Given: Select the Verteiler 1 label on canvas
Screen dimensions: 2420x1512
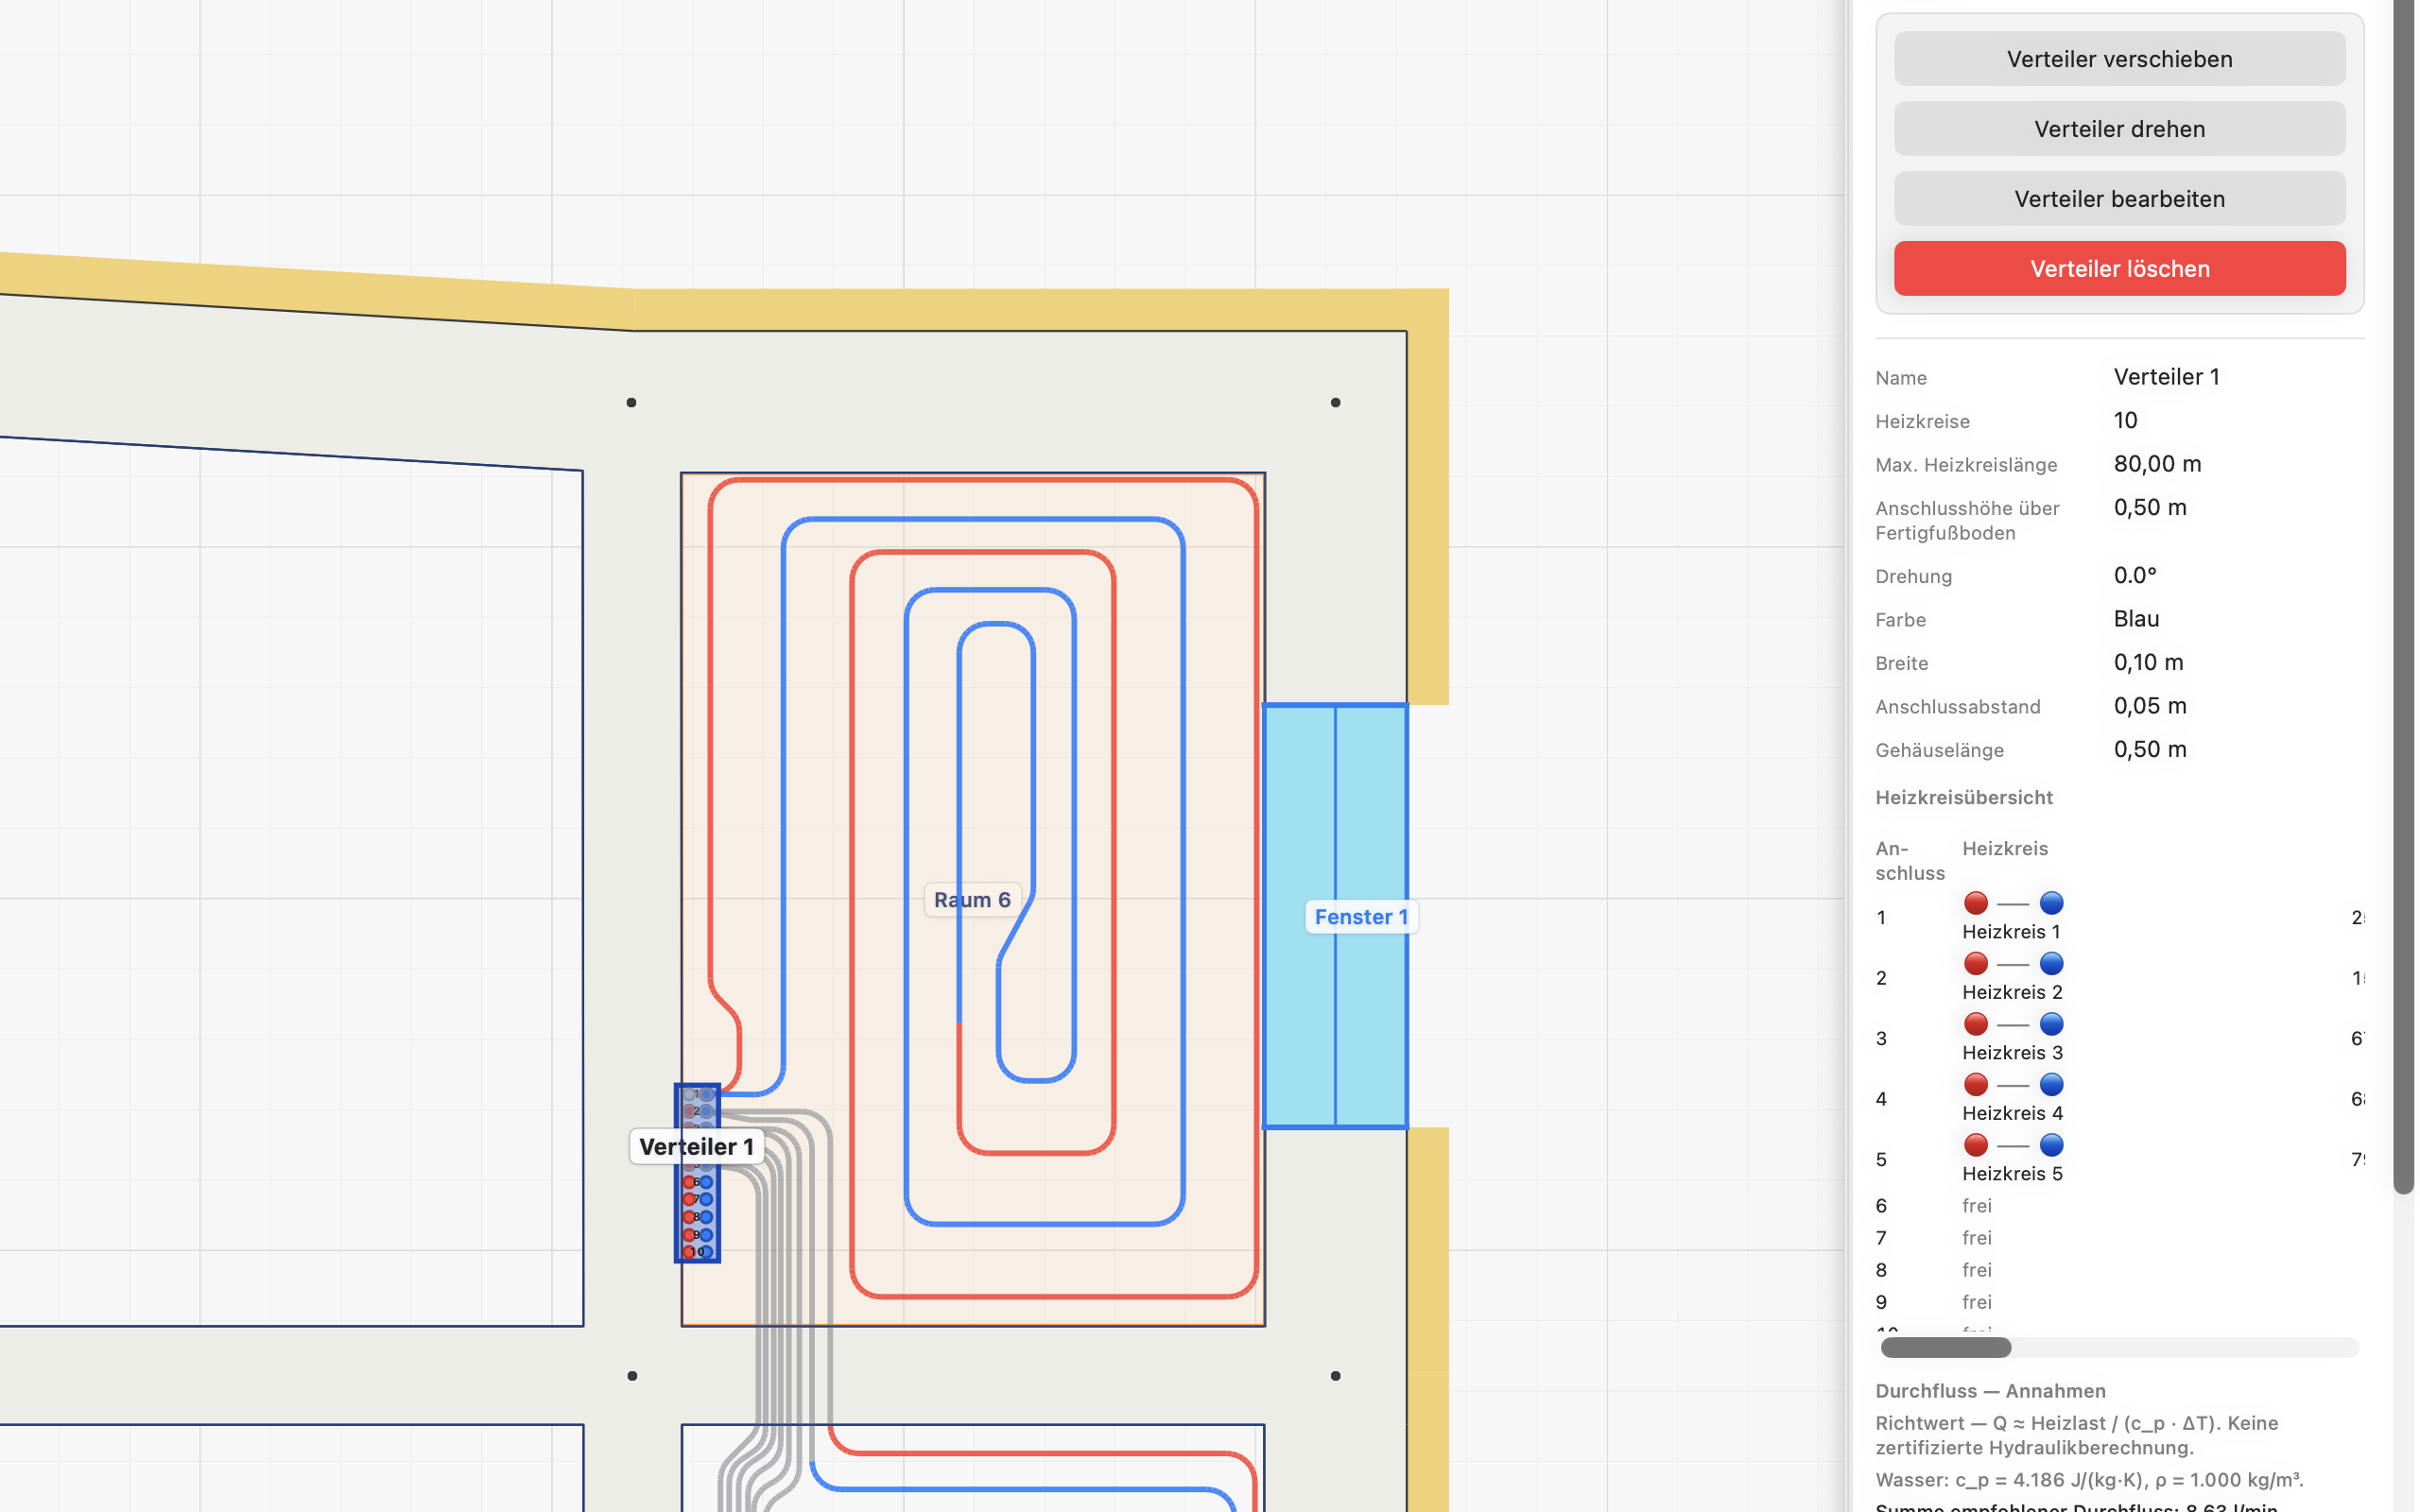Looking at the screenshot, I should pos(697,1147).
